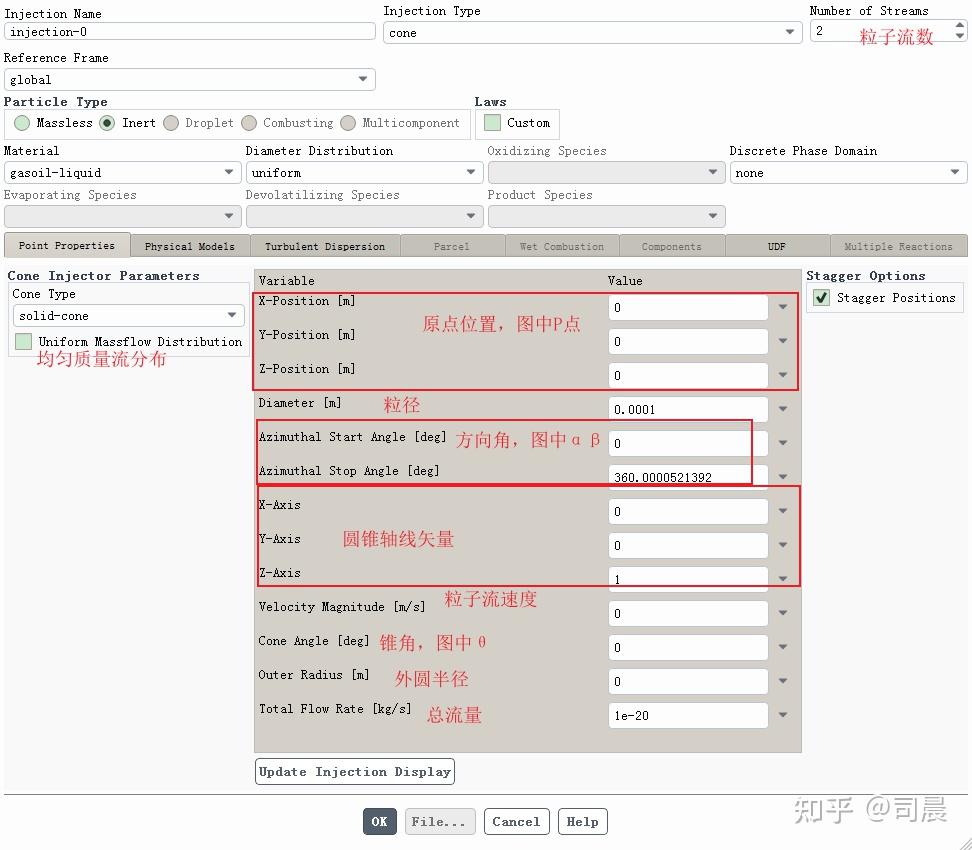Screen dimensions: 972x850
Task: Switch to the Turbulent Dispersion tab
Action: point(325,246)
